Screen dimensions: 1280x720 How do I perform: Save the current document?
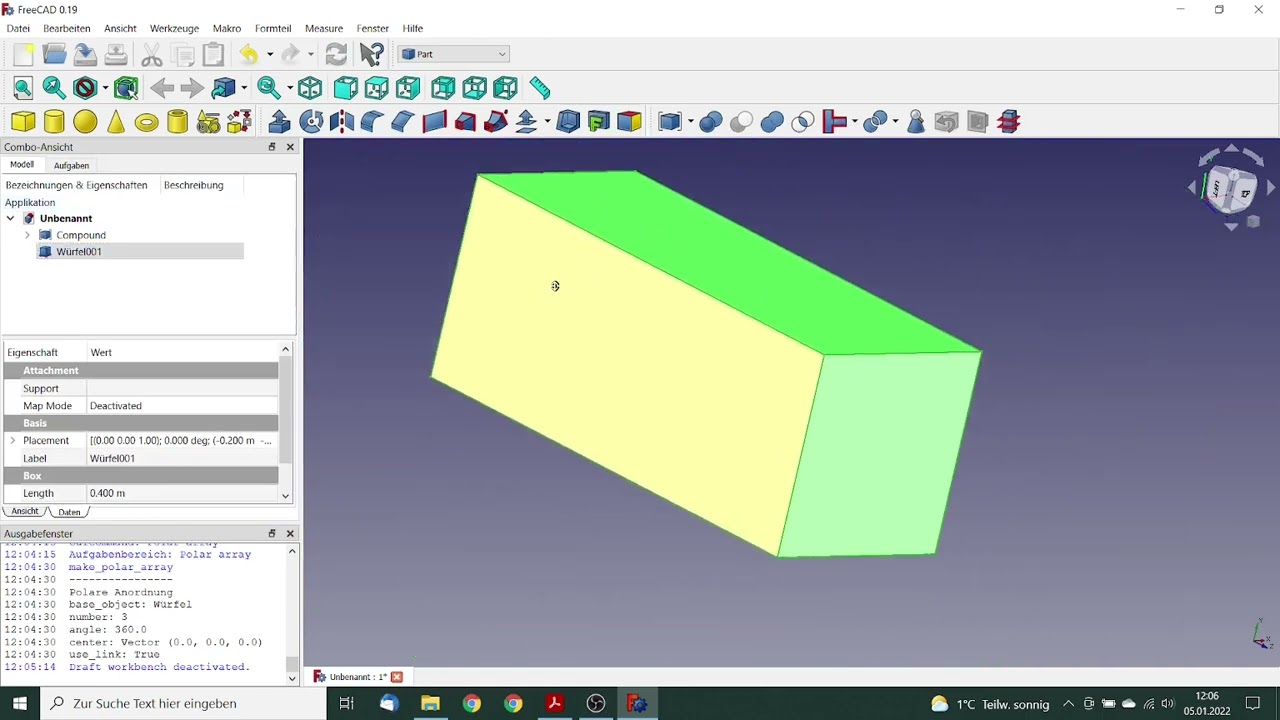(x=85, y=54)
